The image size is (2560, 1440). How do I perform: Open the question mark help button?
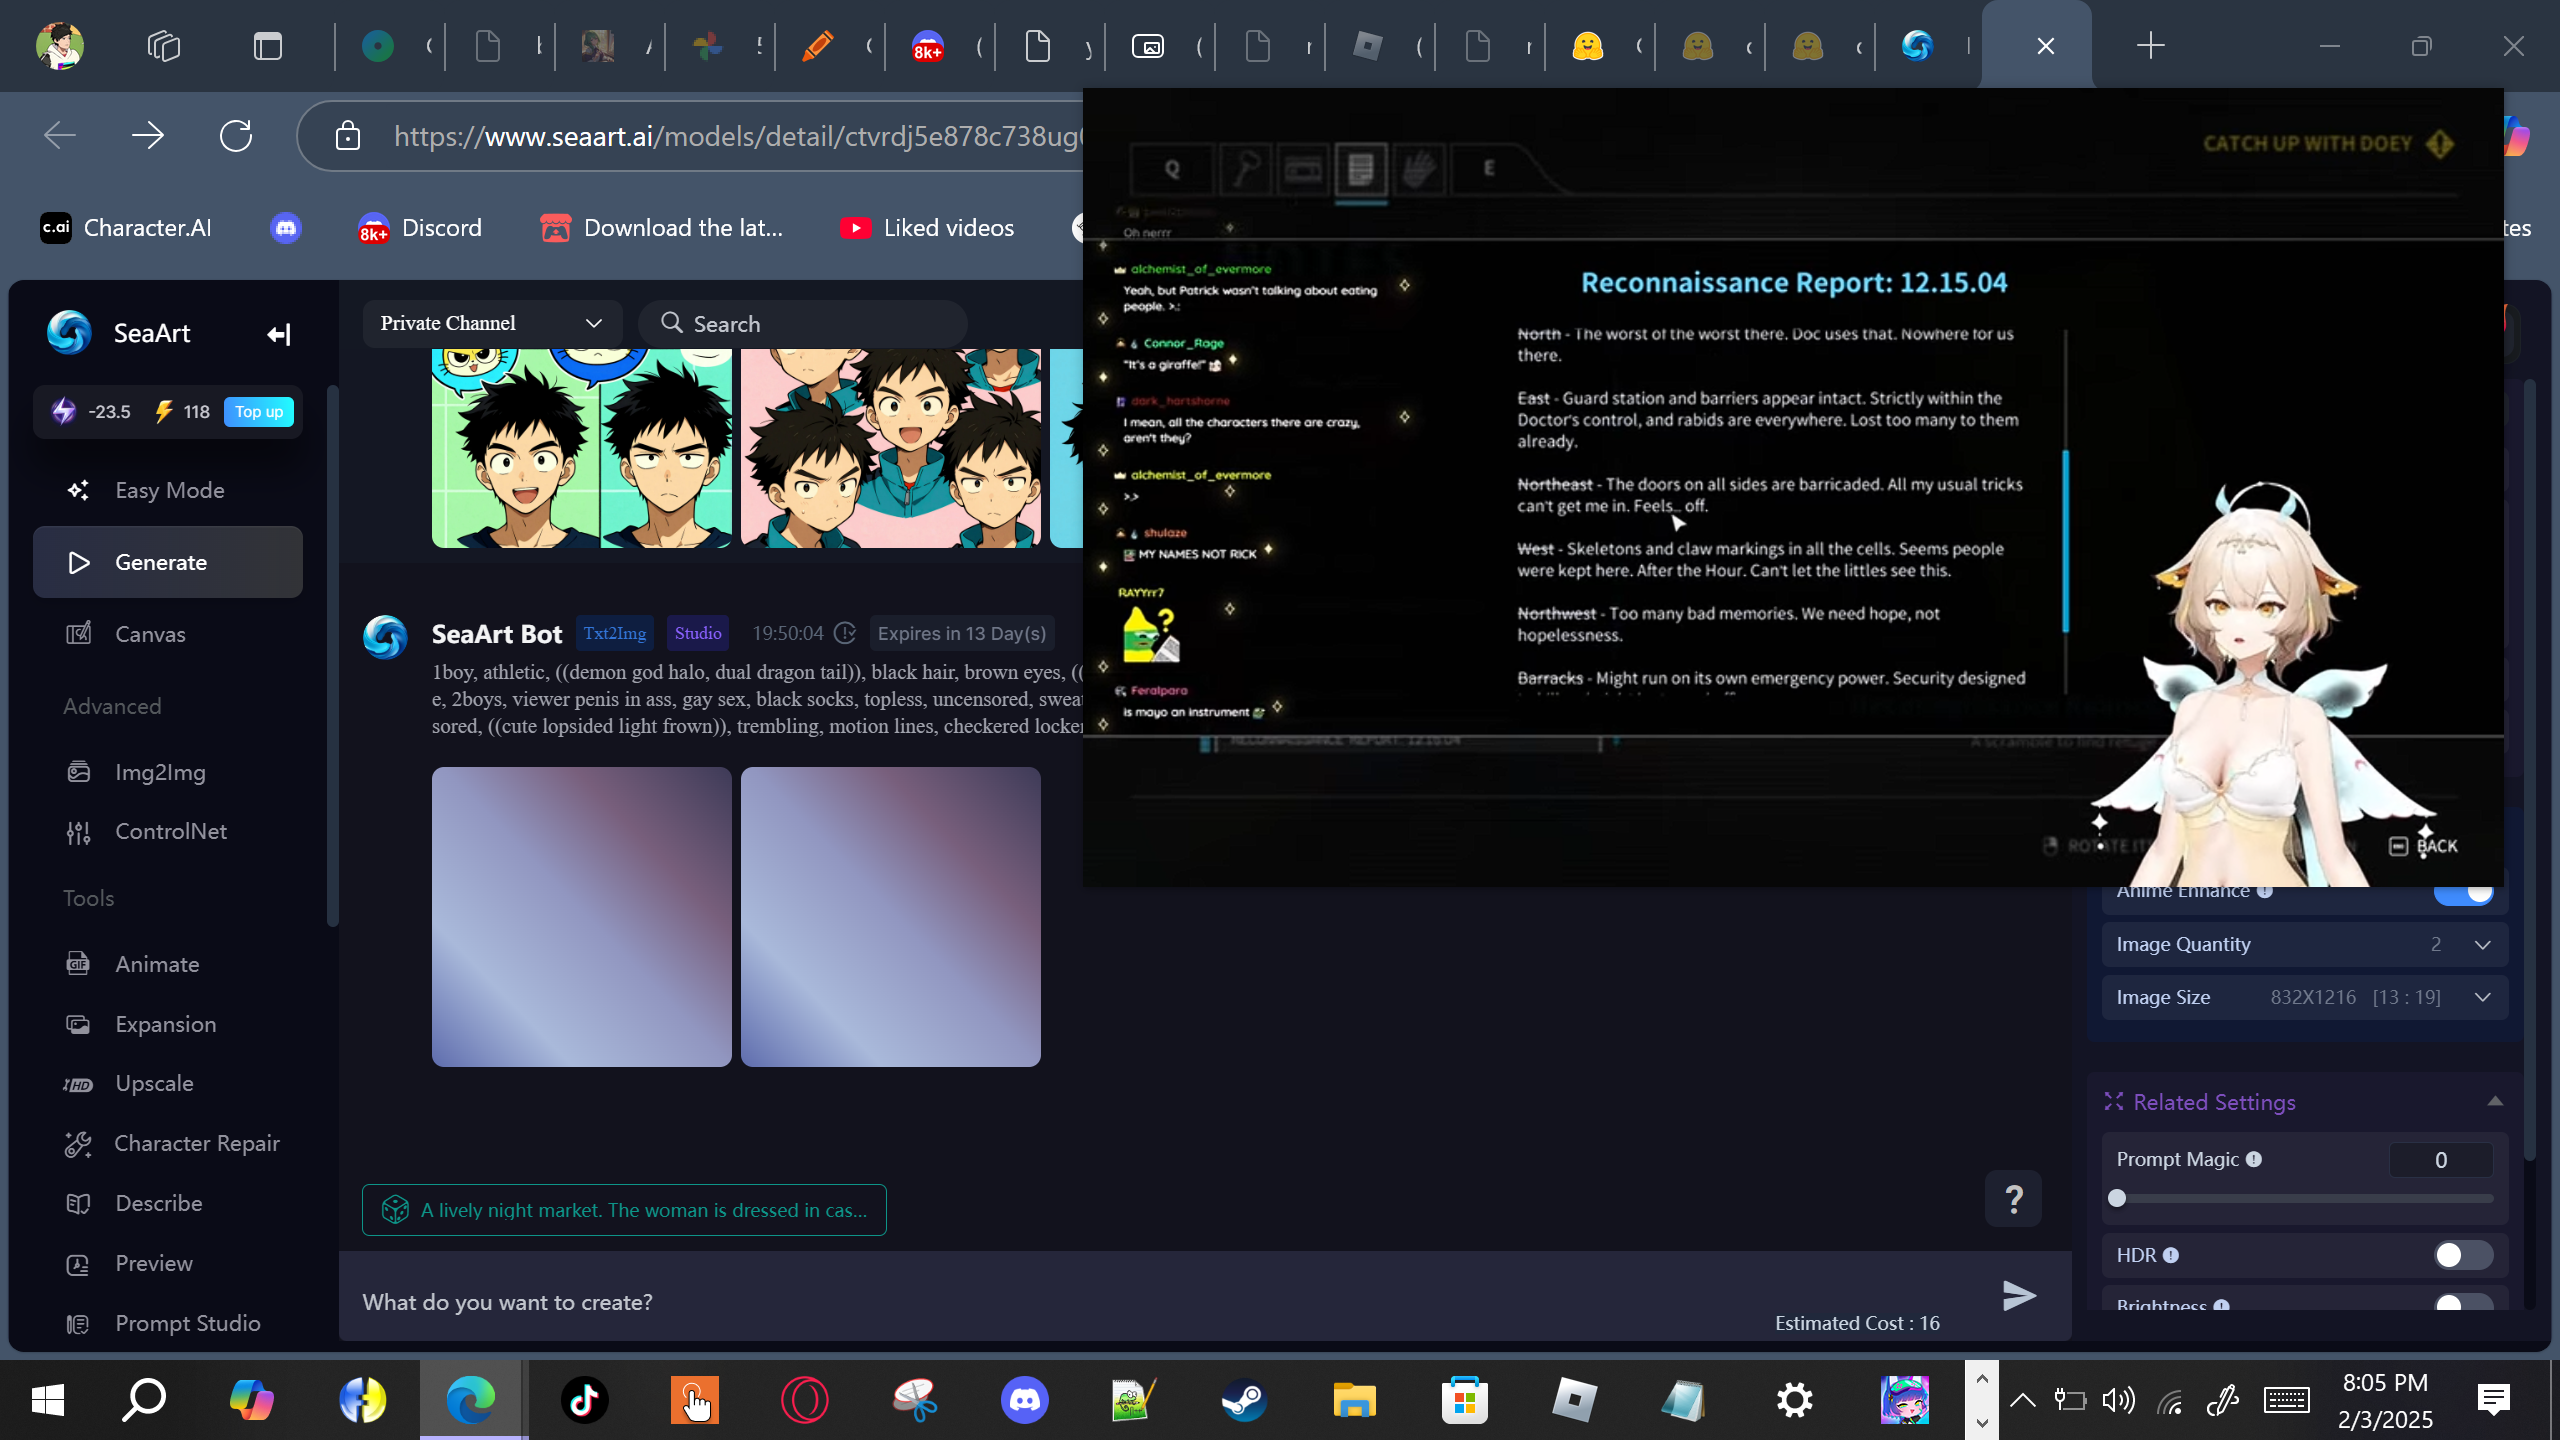pyautogui.click(x=2013, y=1198)
